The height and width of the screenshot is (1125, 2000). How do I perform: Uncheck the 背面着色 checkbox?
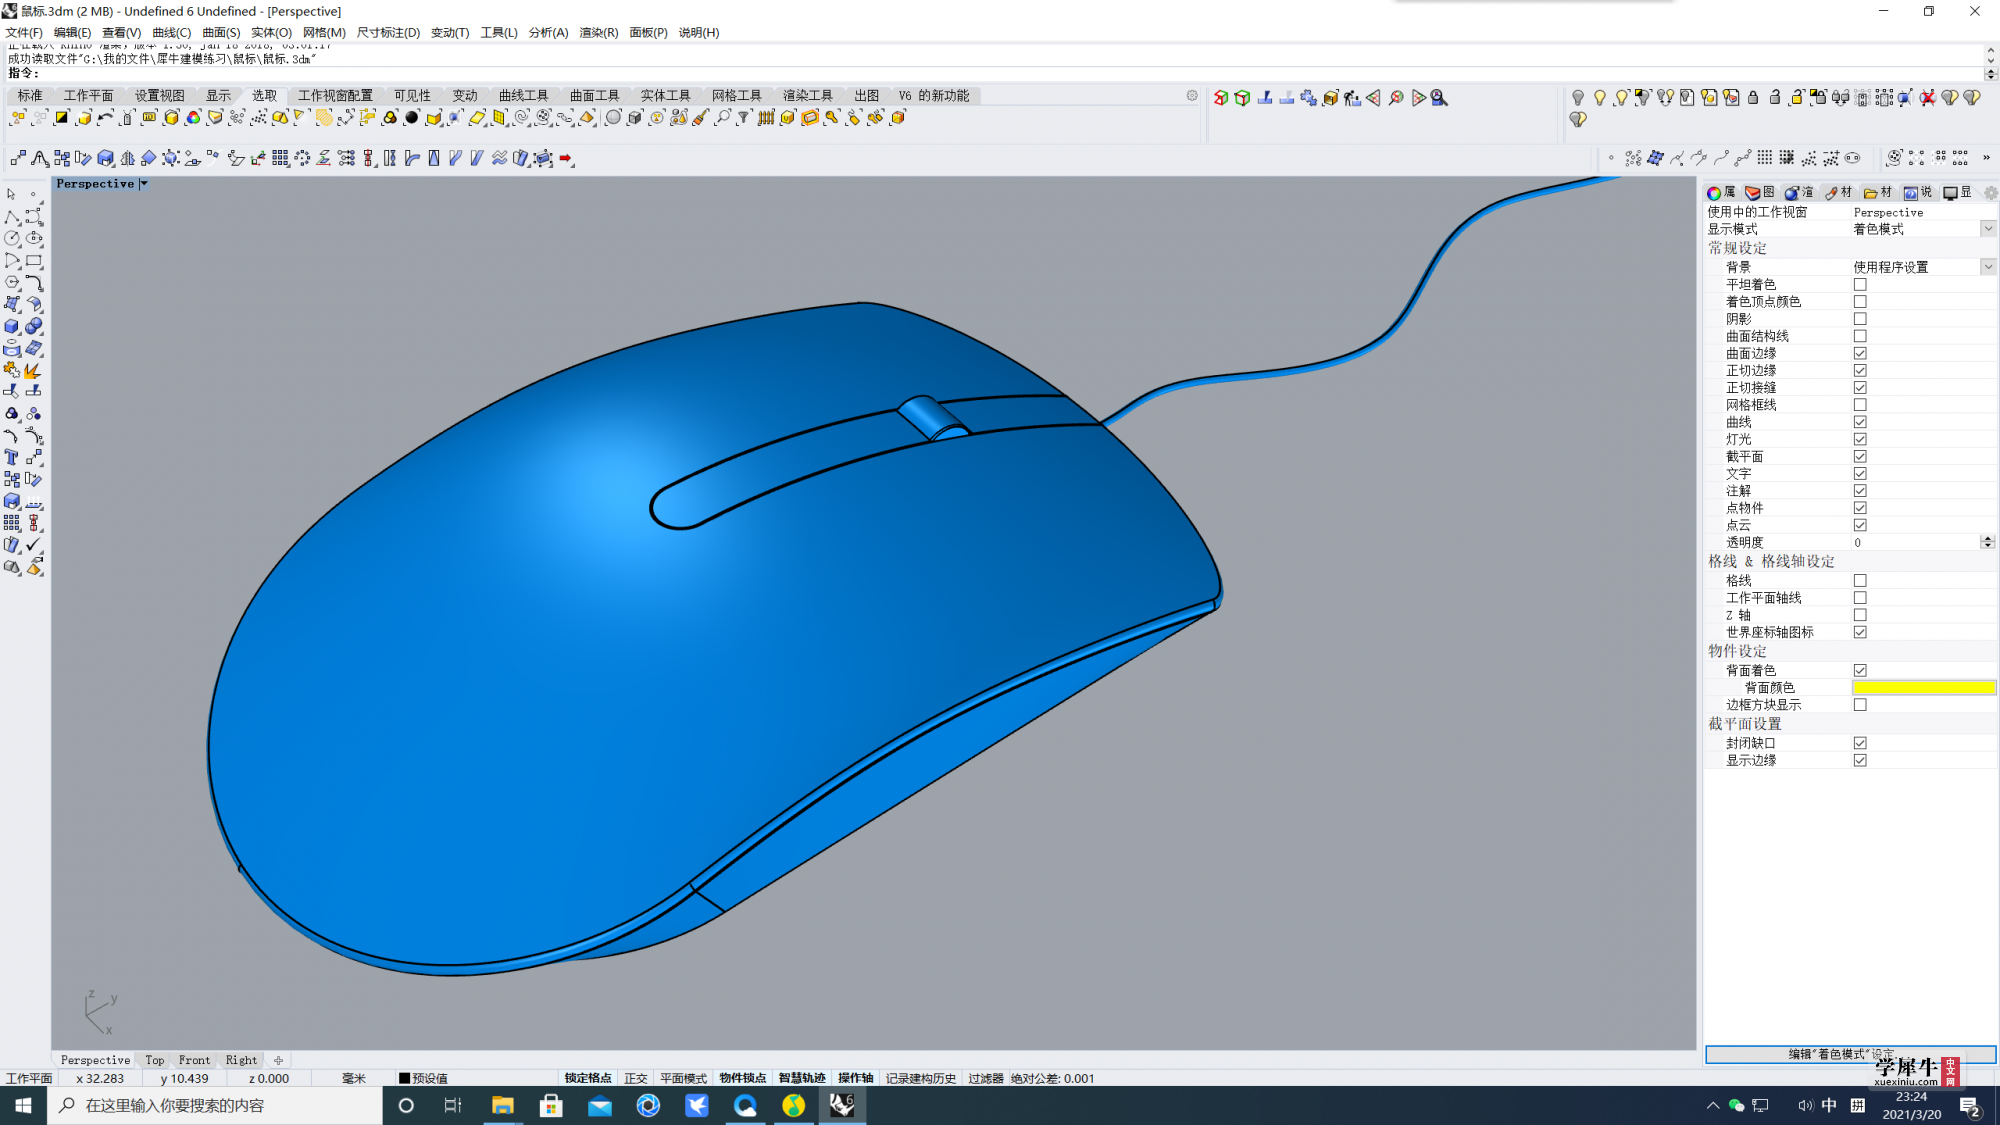click(x=1860, y=671)
